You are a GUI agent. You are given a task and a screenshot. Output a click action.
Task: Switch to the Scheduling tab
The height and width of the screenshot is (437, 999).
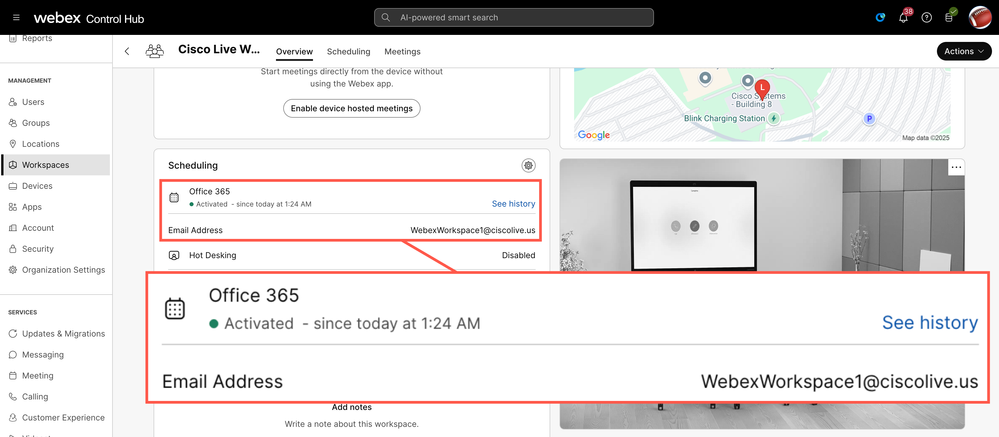pos(349,52)
